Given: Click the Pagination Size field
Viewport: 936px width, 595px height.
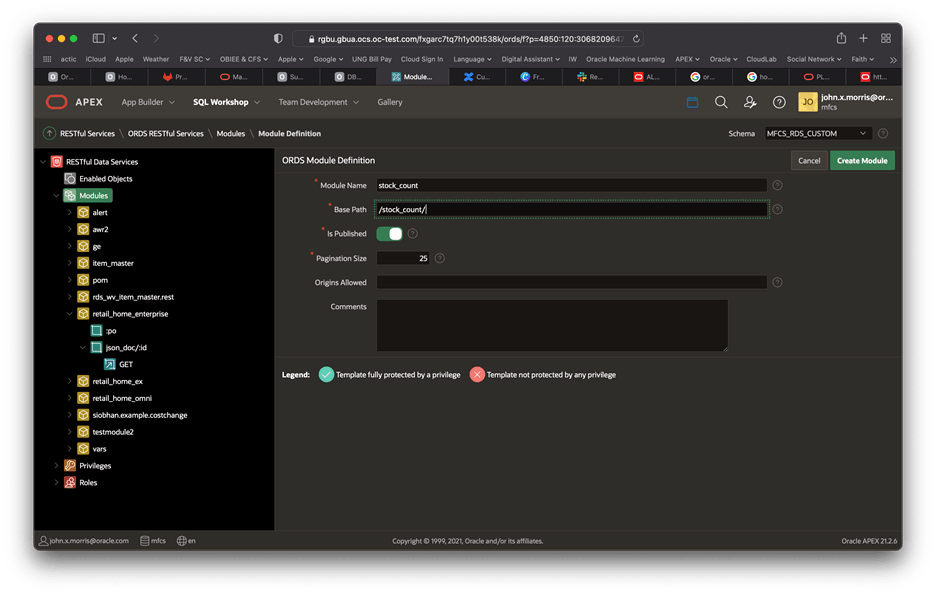Looking at the screenshot, I should pyautogui.click(x=402, y=258).
